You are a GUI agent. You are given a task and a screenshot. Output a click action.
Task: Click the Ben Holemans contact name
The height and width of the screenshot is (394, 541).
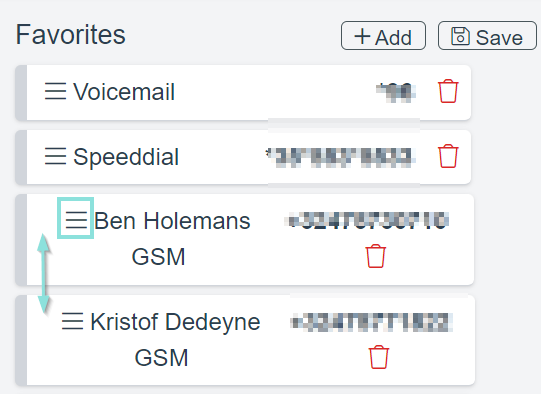pyautogui.click(x=172, y=221)
